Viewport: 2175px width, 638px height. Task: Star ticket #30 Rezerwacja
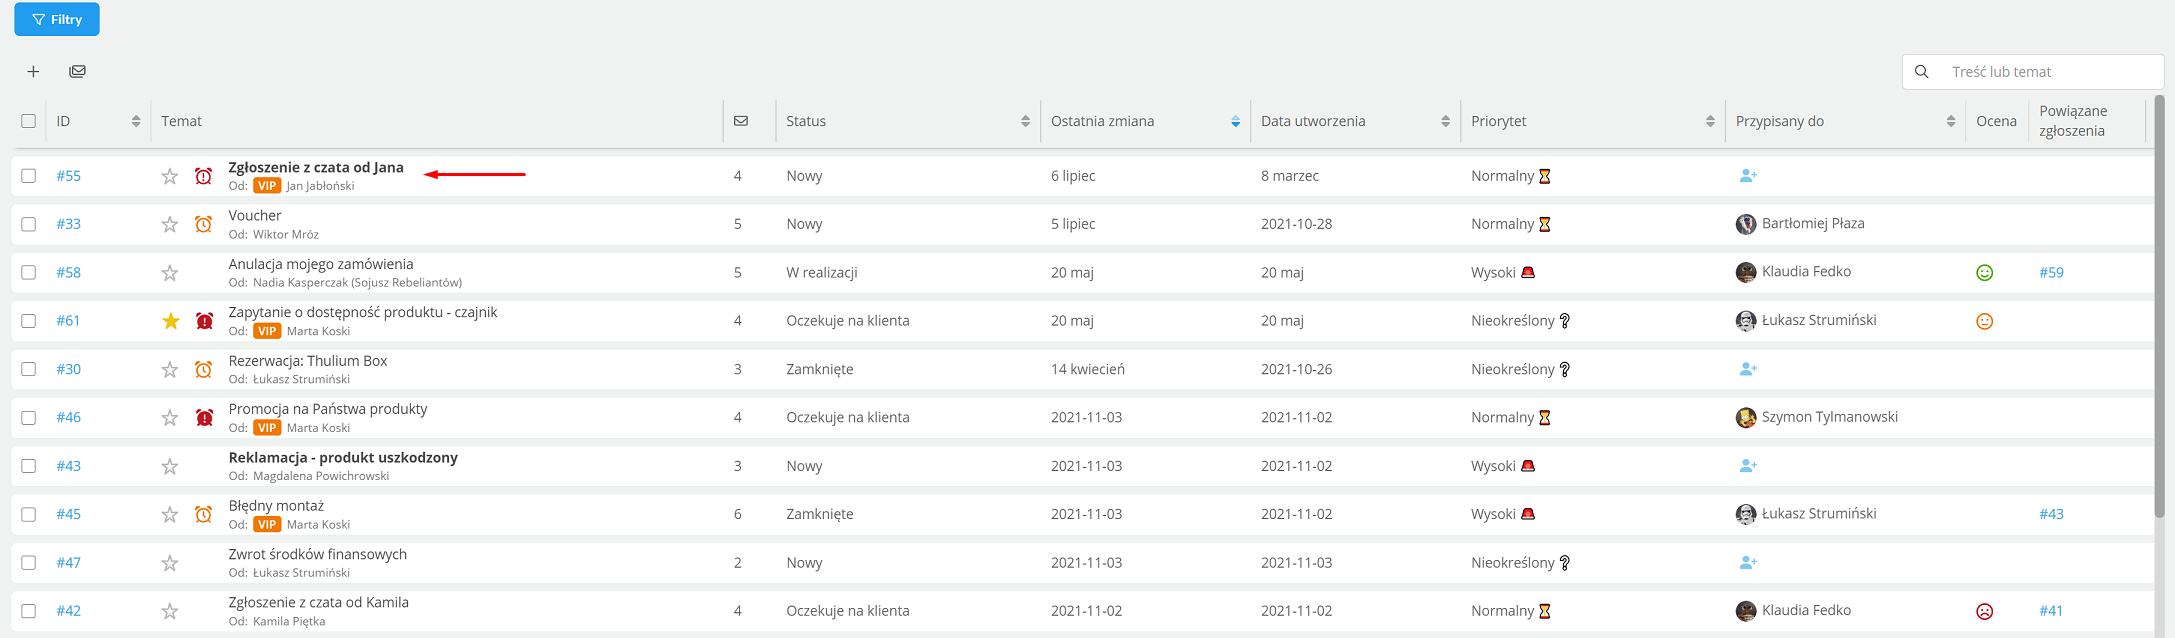point(170,369)
